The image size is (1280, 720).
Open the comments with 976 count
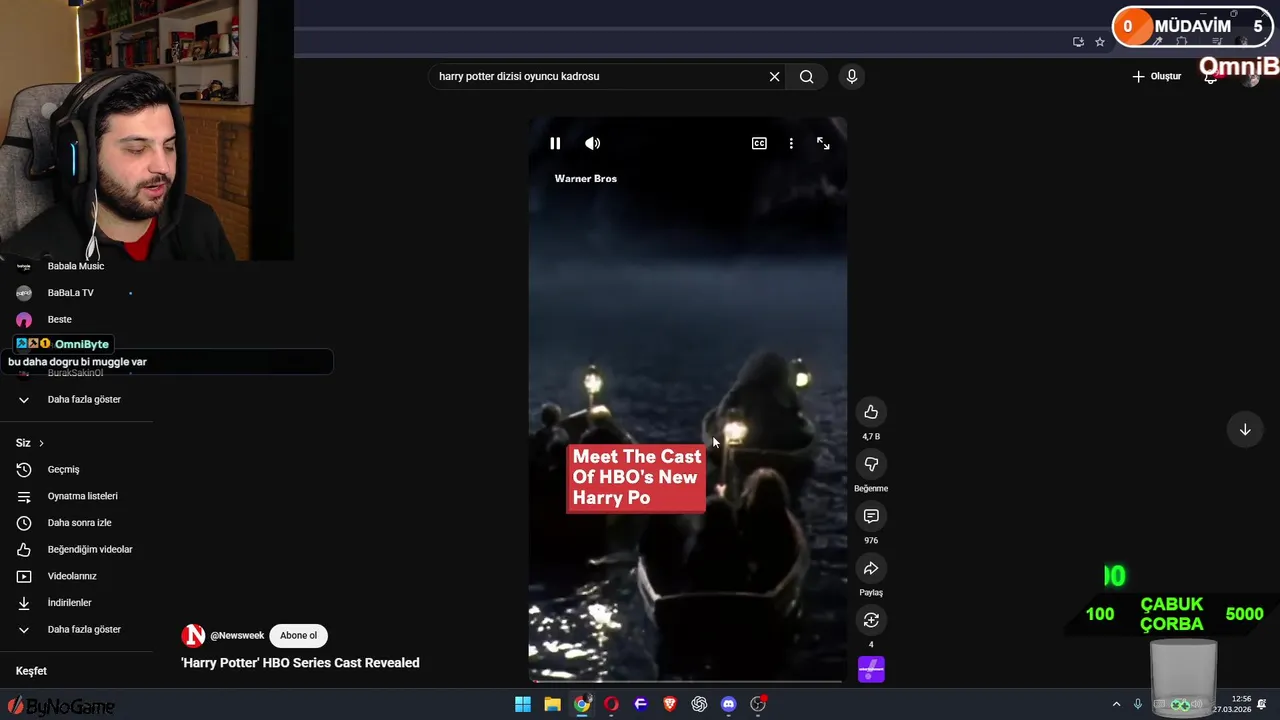coord(871,516)
